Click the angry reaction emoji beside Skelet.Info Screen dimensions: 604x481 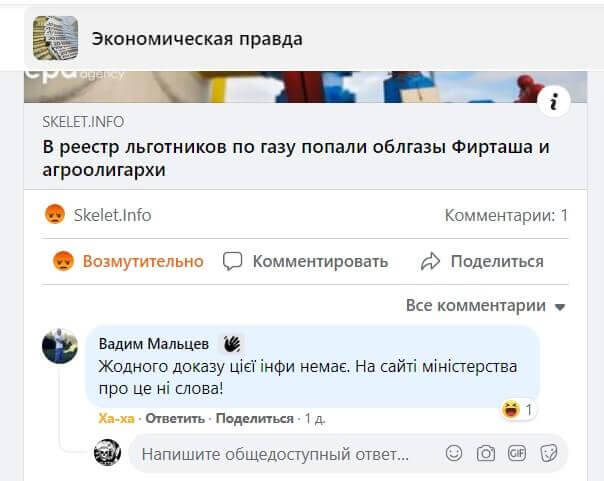[54, 214]
